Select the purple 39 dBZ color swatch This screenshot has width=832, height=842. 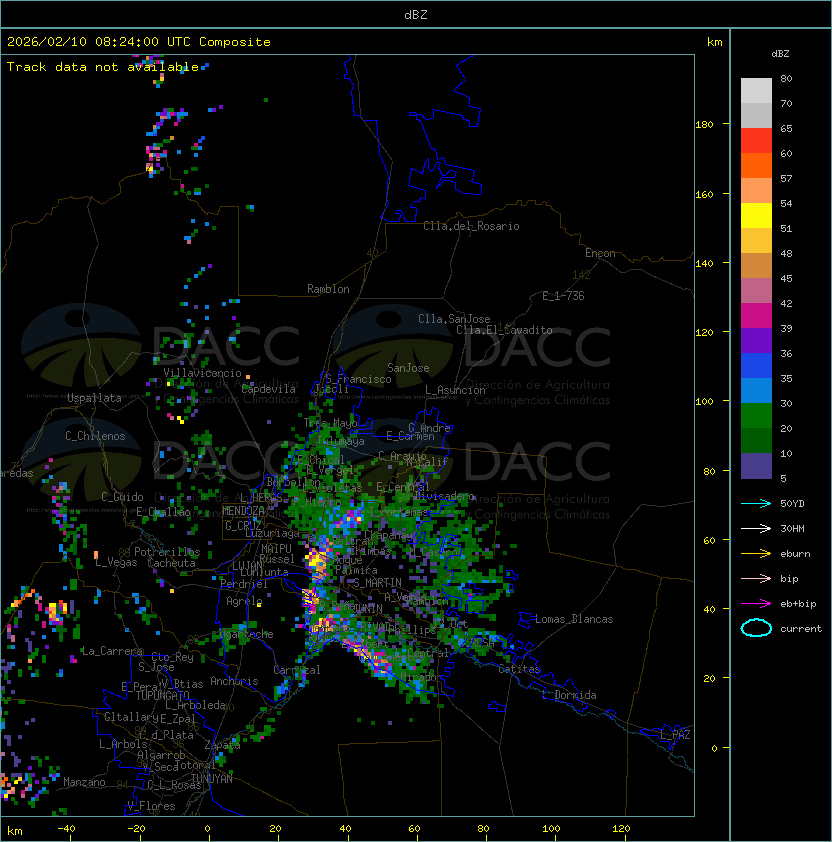point(756,340)
